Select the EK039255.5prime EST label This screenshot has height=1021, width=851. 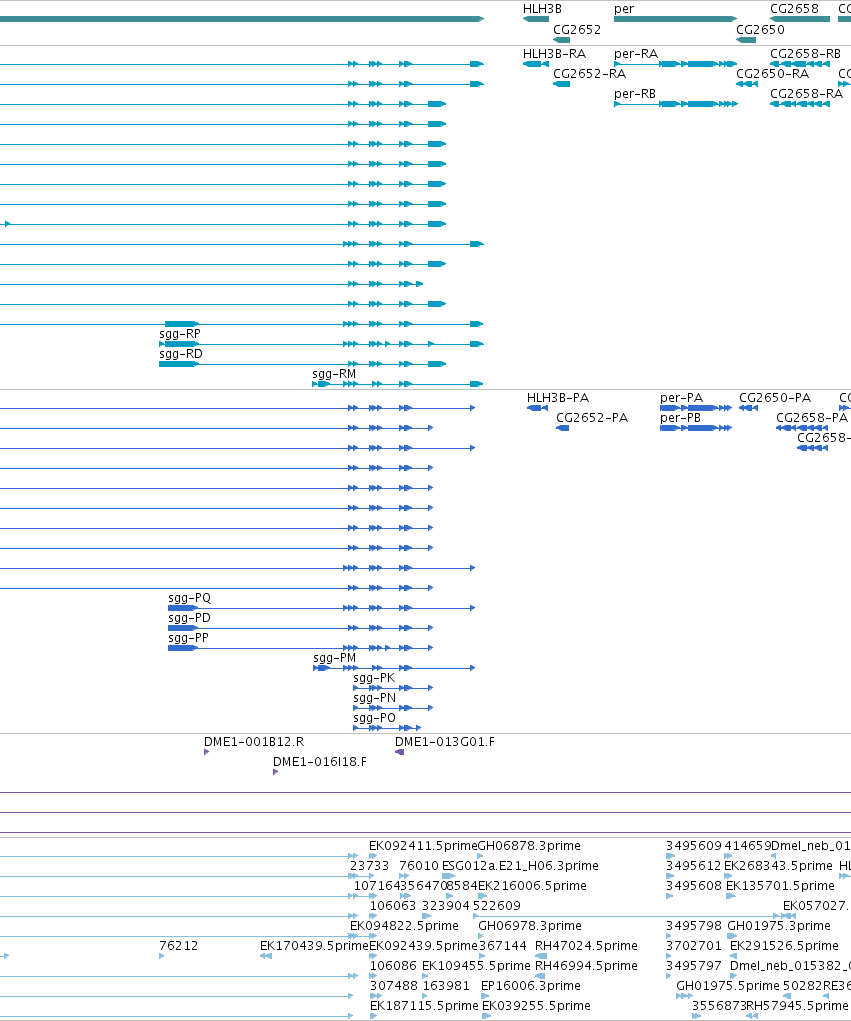point(536,1006)
